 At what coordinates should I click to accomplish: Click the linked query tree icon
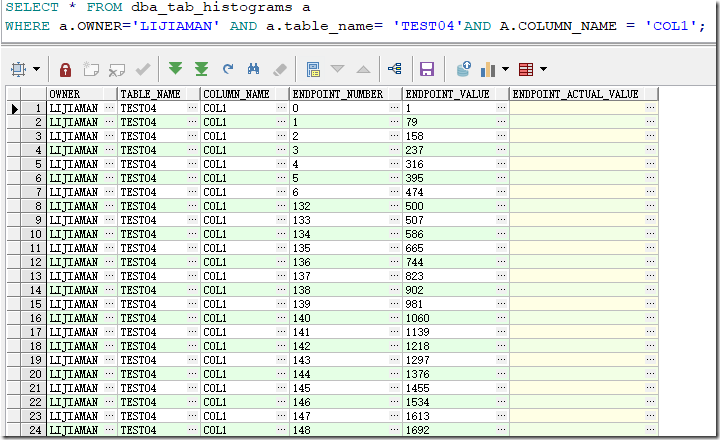[x=395, y=69]
